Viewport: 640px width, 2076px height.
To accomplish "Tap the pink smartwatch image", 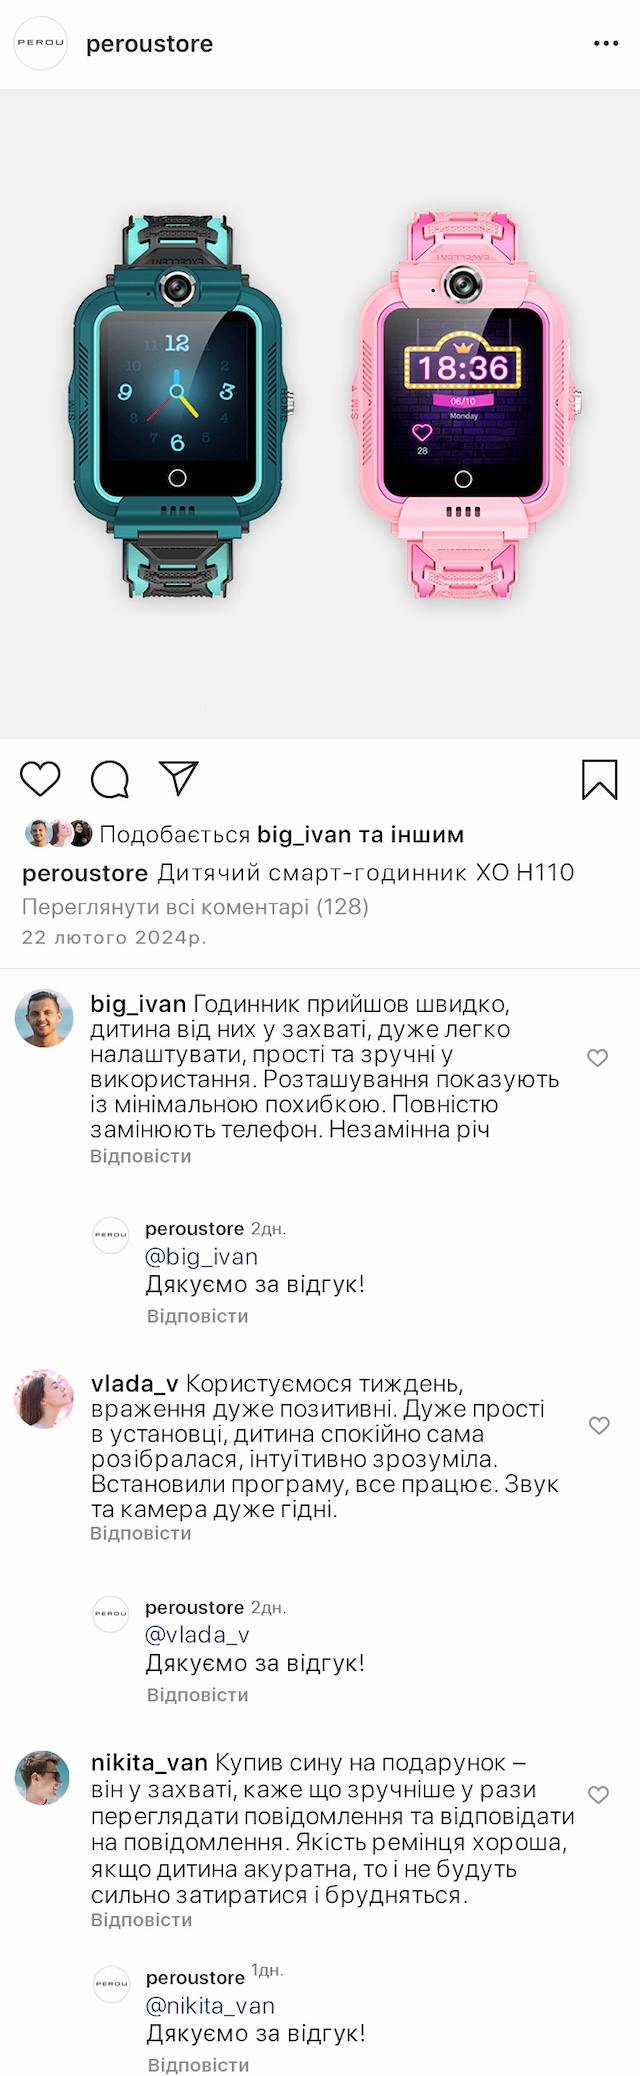I will (463, 405).
